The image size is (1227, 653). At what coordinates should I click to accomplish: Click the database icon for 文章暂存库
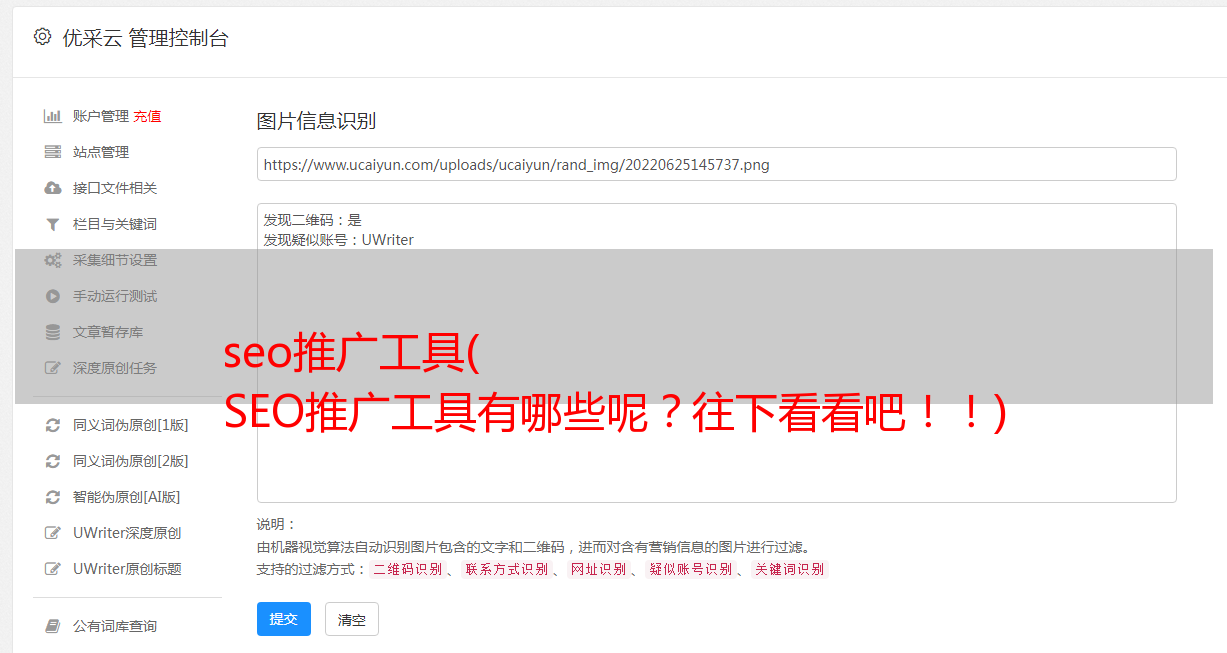(53, 332)
